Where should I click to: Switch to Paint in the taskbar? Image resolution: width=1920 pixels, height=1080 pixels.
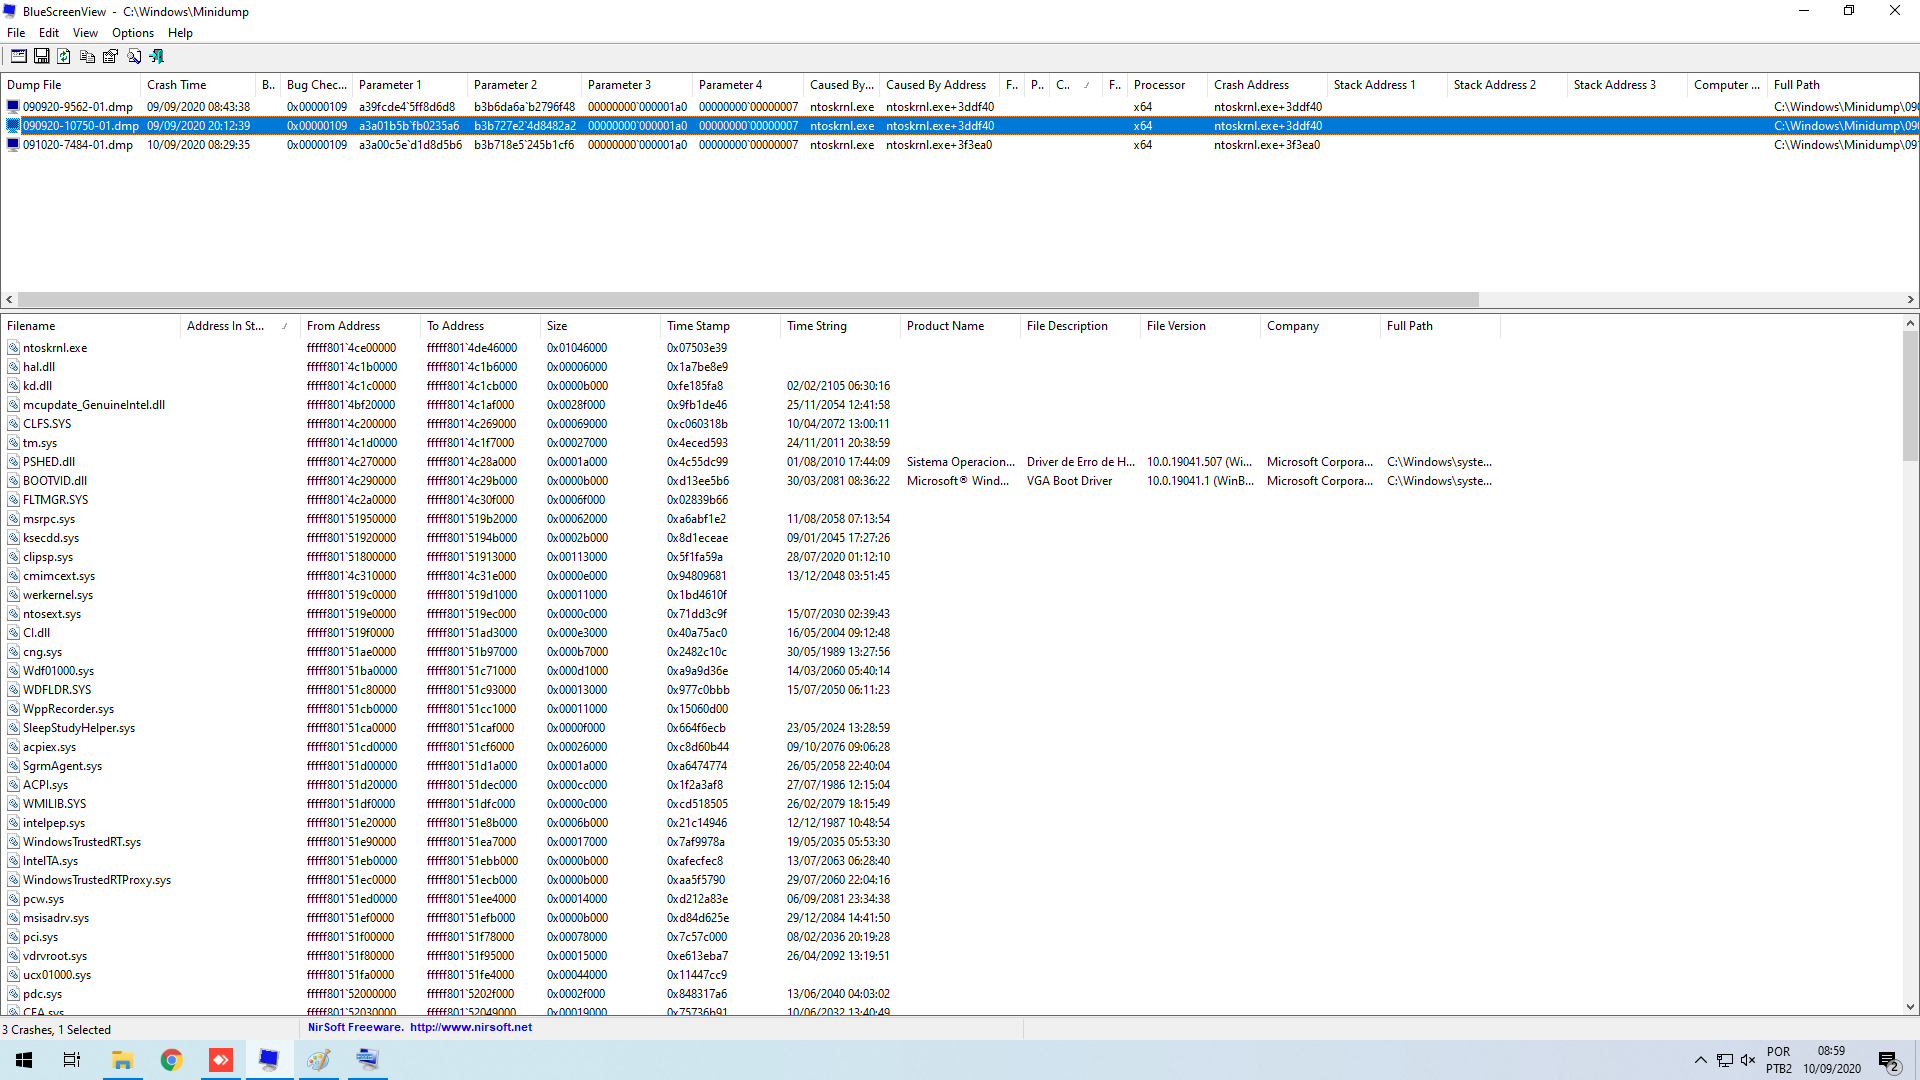click(318, 1060)
